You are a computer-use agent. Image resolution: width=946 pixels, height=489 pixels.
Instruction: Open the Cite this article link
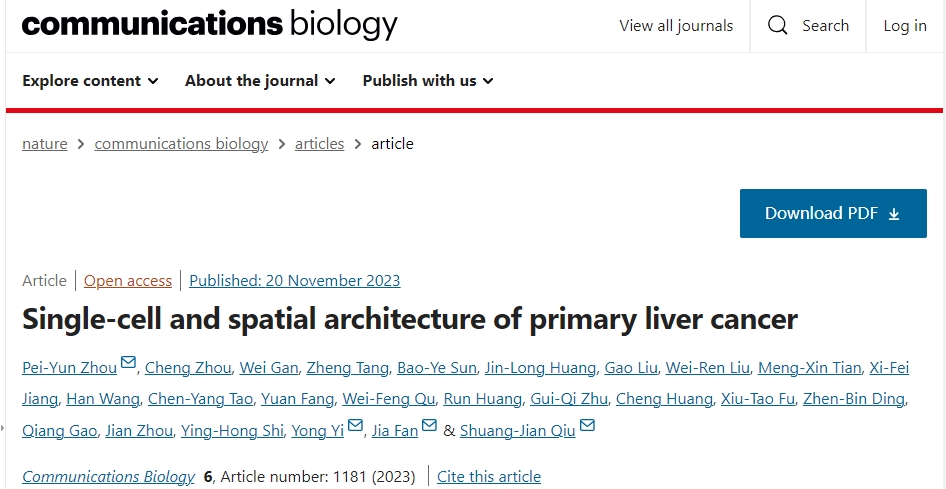[x=489, y=477]
